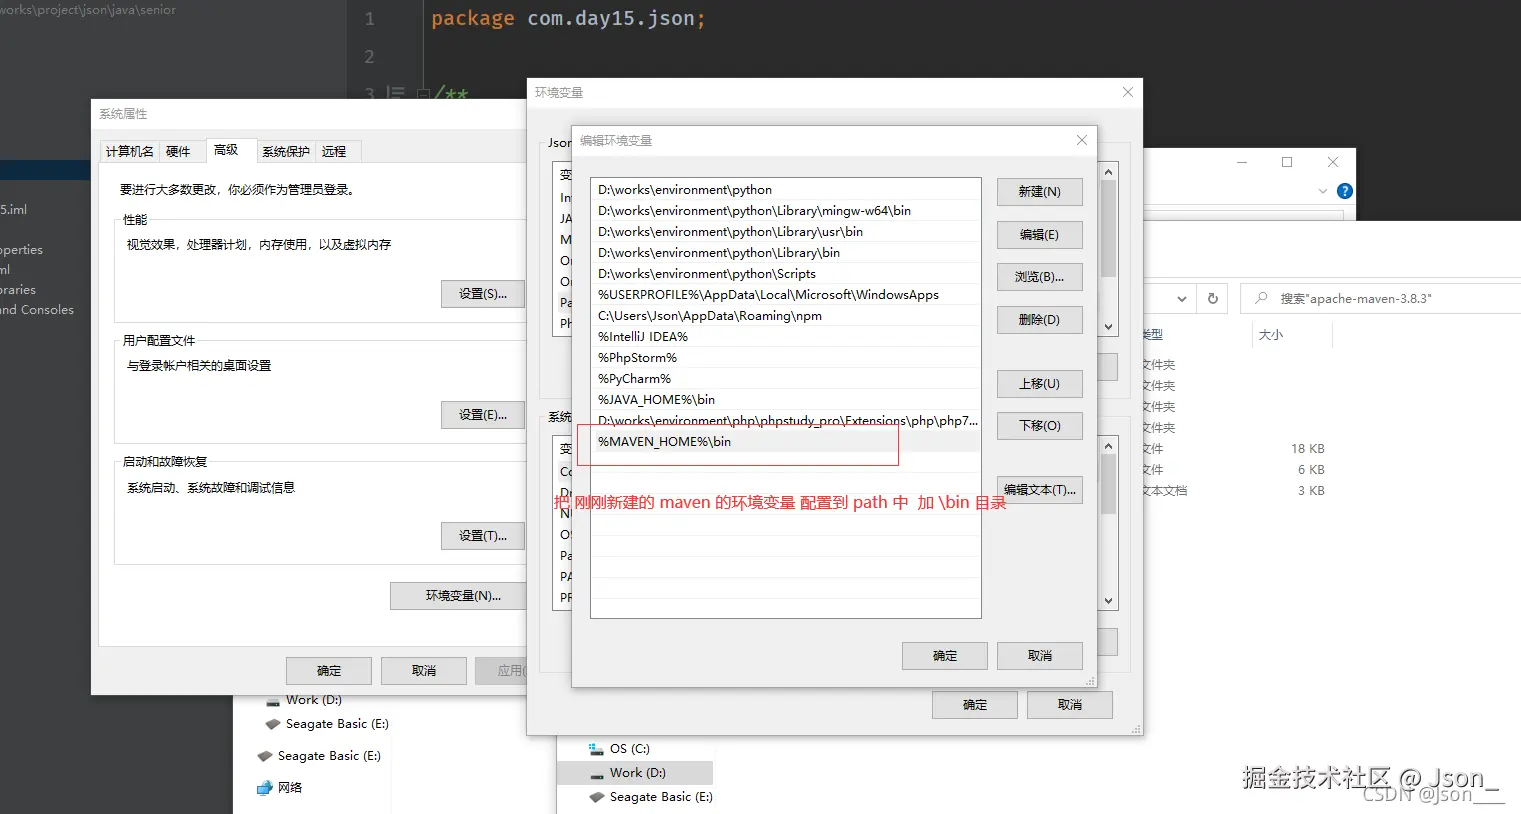This screenshot has height=814, width=1521.
Task: Select the phpstudy_pro php path entry
Action: (785, 421)
